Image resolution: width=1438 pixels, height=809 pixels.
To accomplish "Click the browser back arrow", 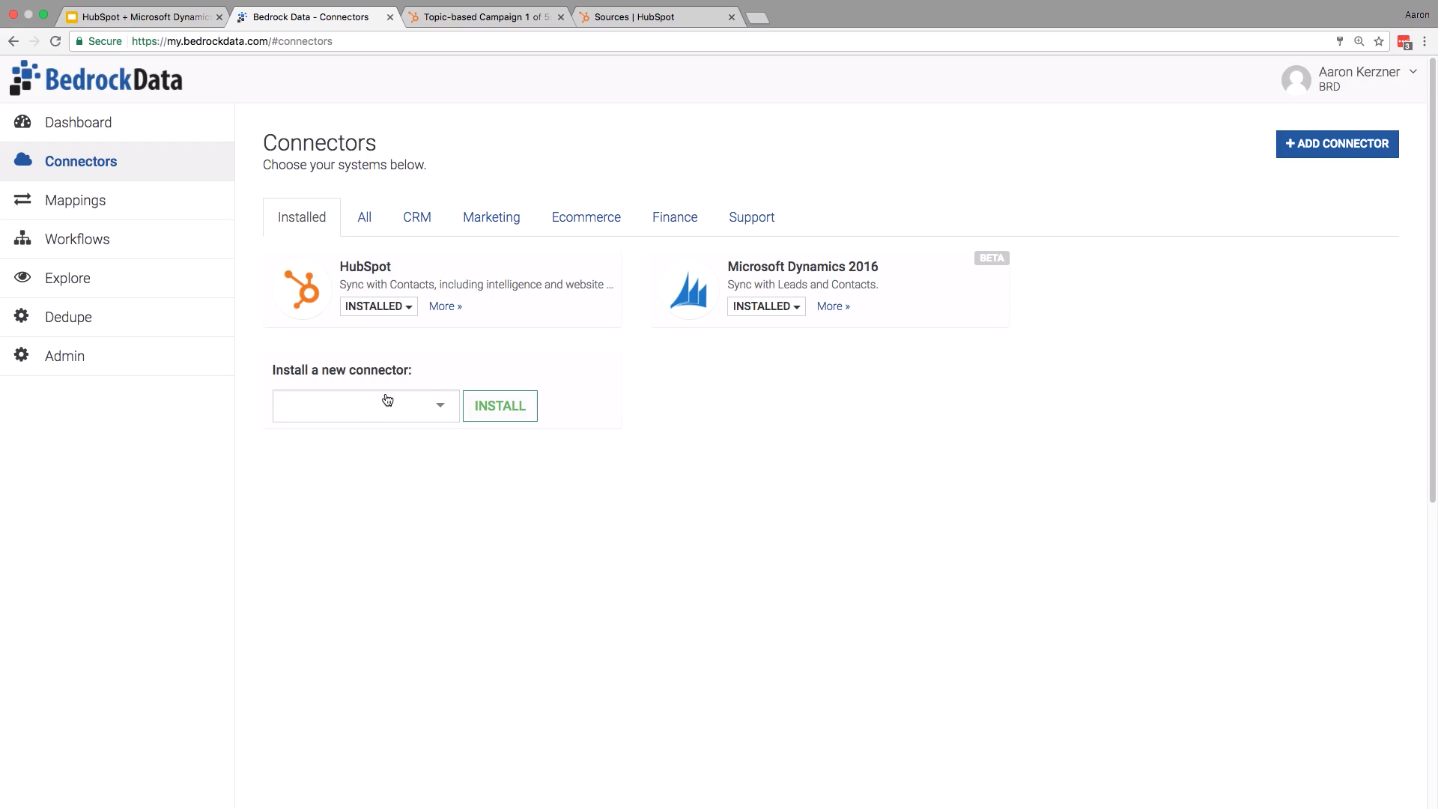I will [13, 41].
